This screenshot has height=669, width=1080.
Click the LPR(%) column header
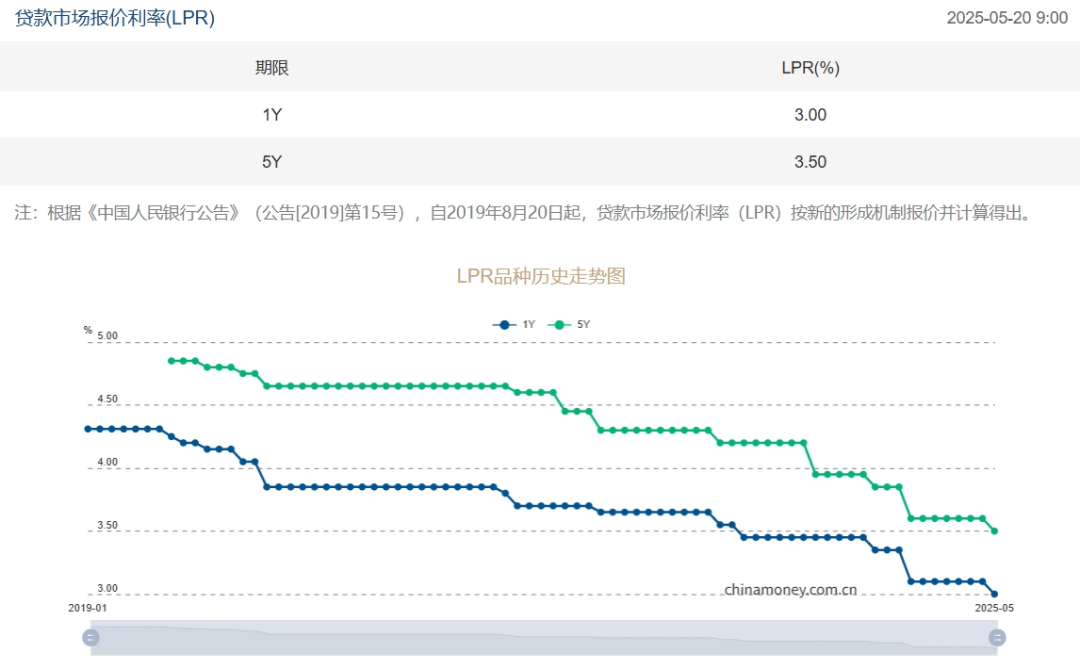(x=810, y=68)
